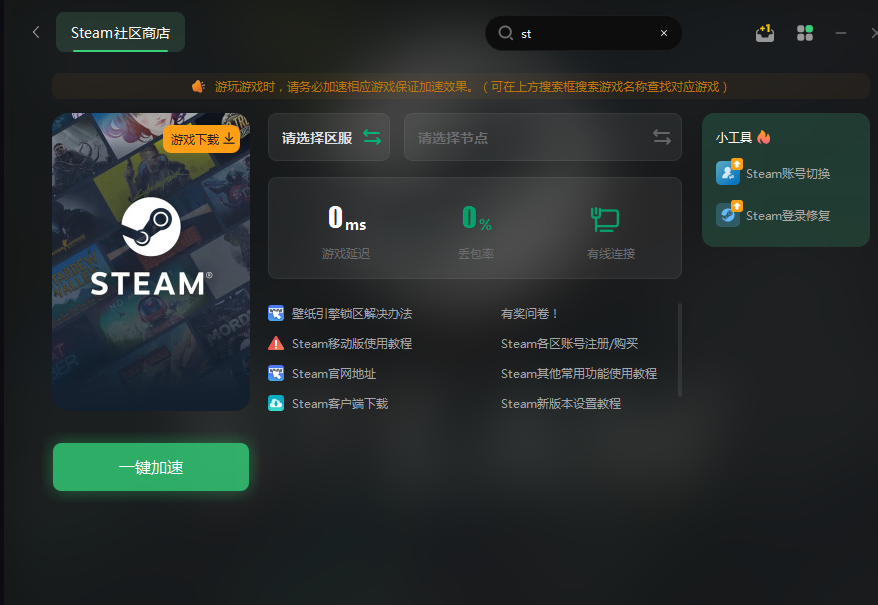Click the 小工具 flame icon
This screenshot has width=878, height=605.
(764, 137)
